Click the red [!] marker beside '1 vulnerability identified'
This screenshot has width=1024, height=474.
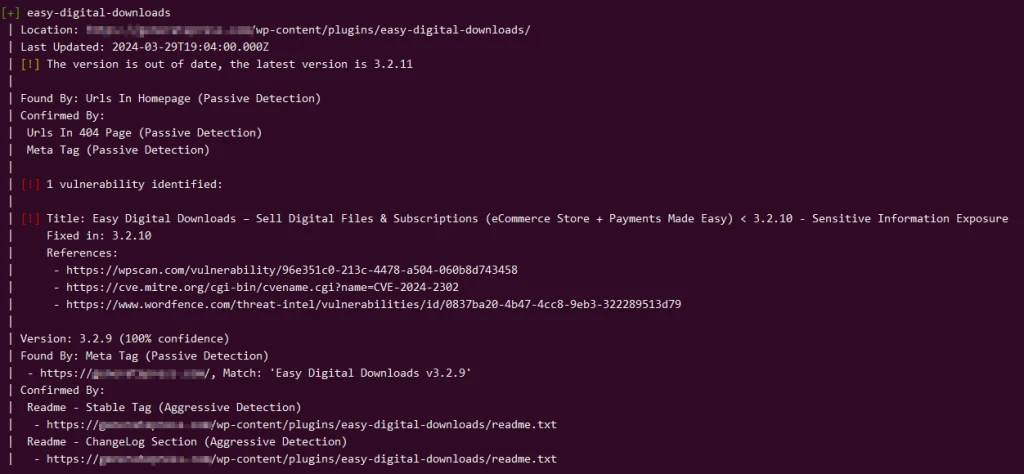[x=30, y=184]
